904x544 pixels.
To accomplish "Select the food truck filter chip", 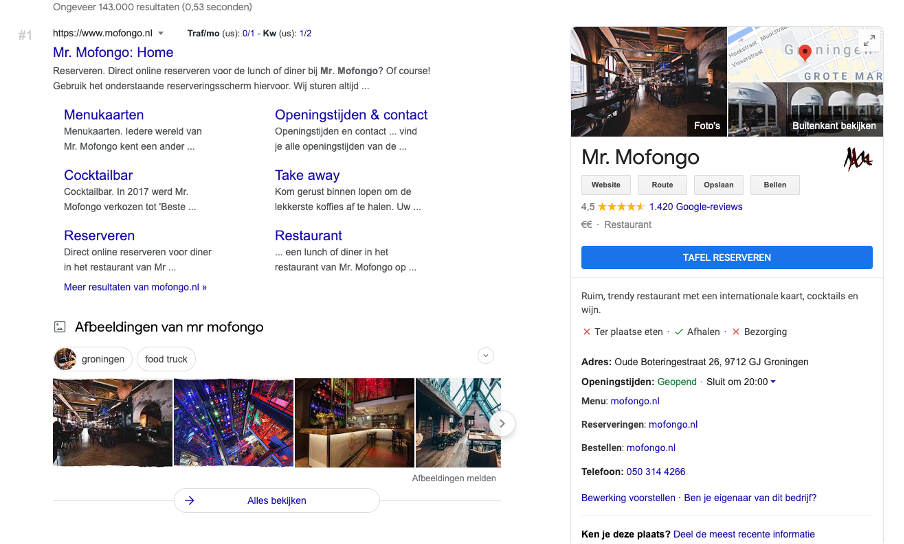I will 166,359.
